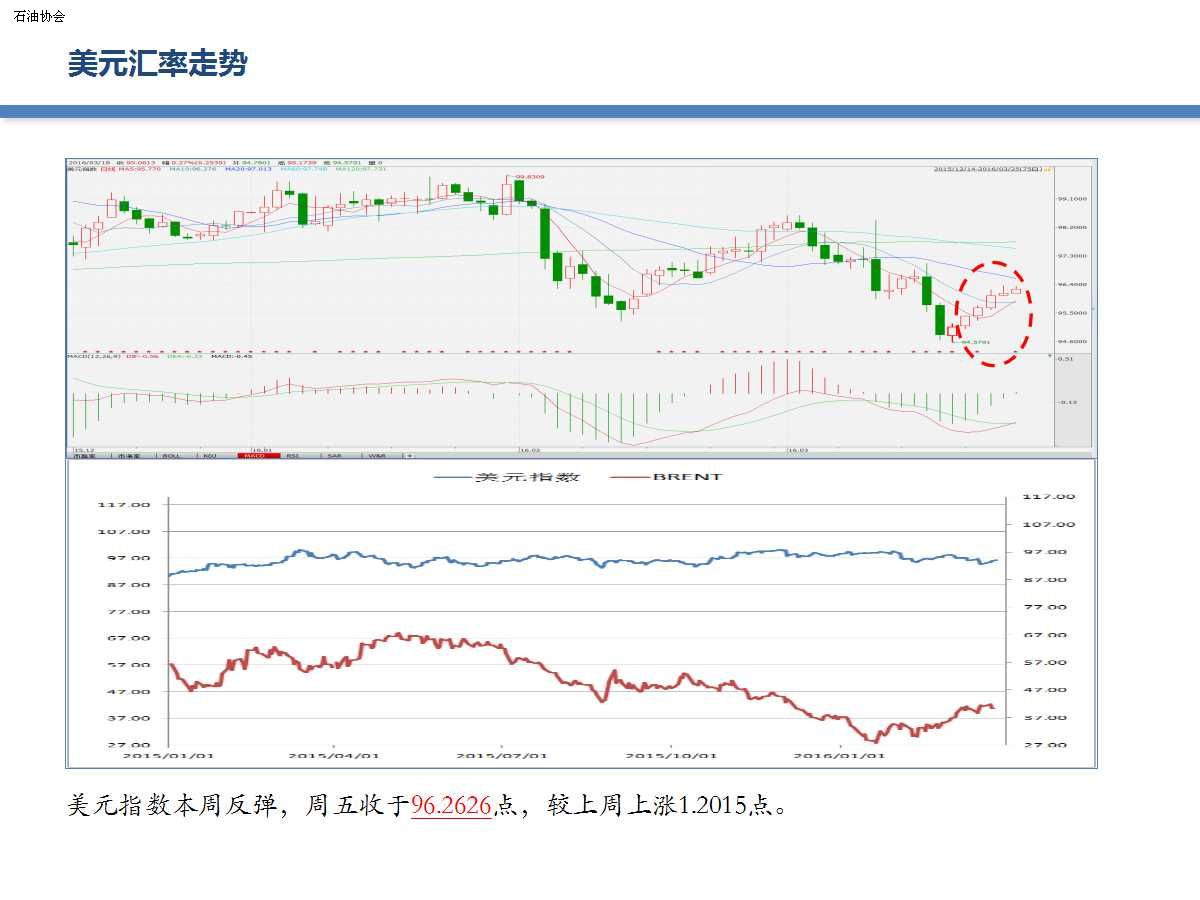
Task: Click the 99.8309 high price label
Action: pos(528,177)
